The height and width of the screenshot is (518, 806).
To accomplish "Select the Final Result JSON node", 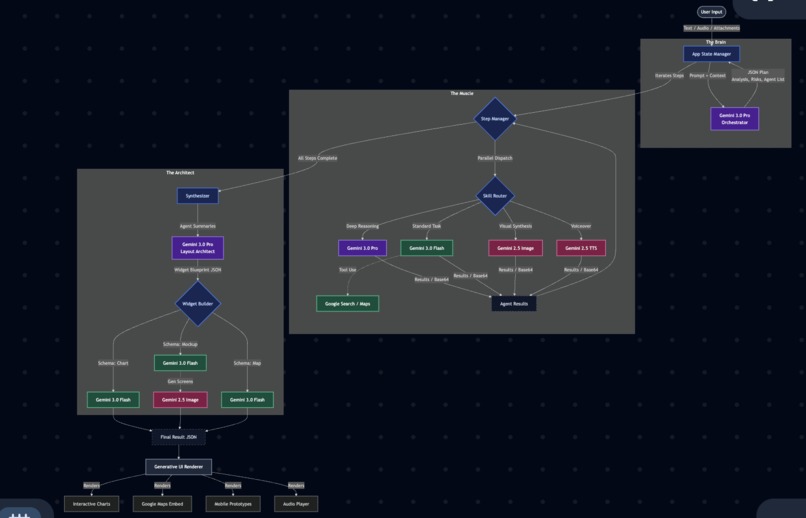I will [x=178, y=437].
